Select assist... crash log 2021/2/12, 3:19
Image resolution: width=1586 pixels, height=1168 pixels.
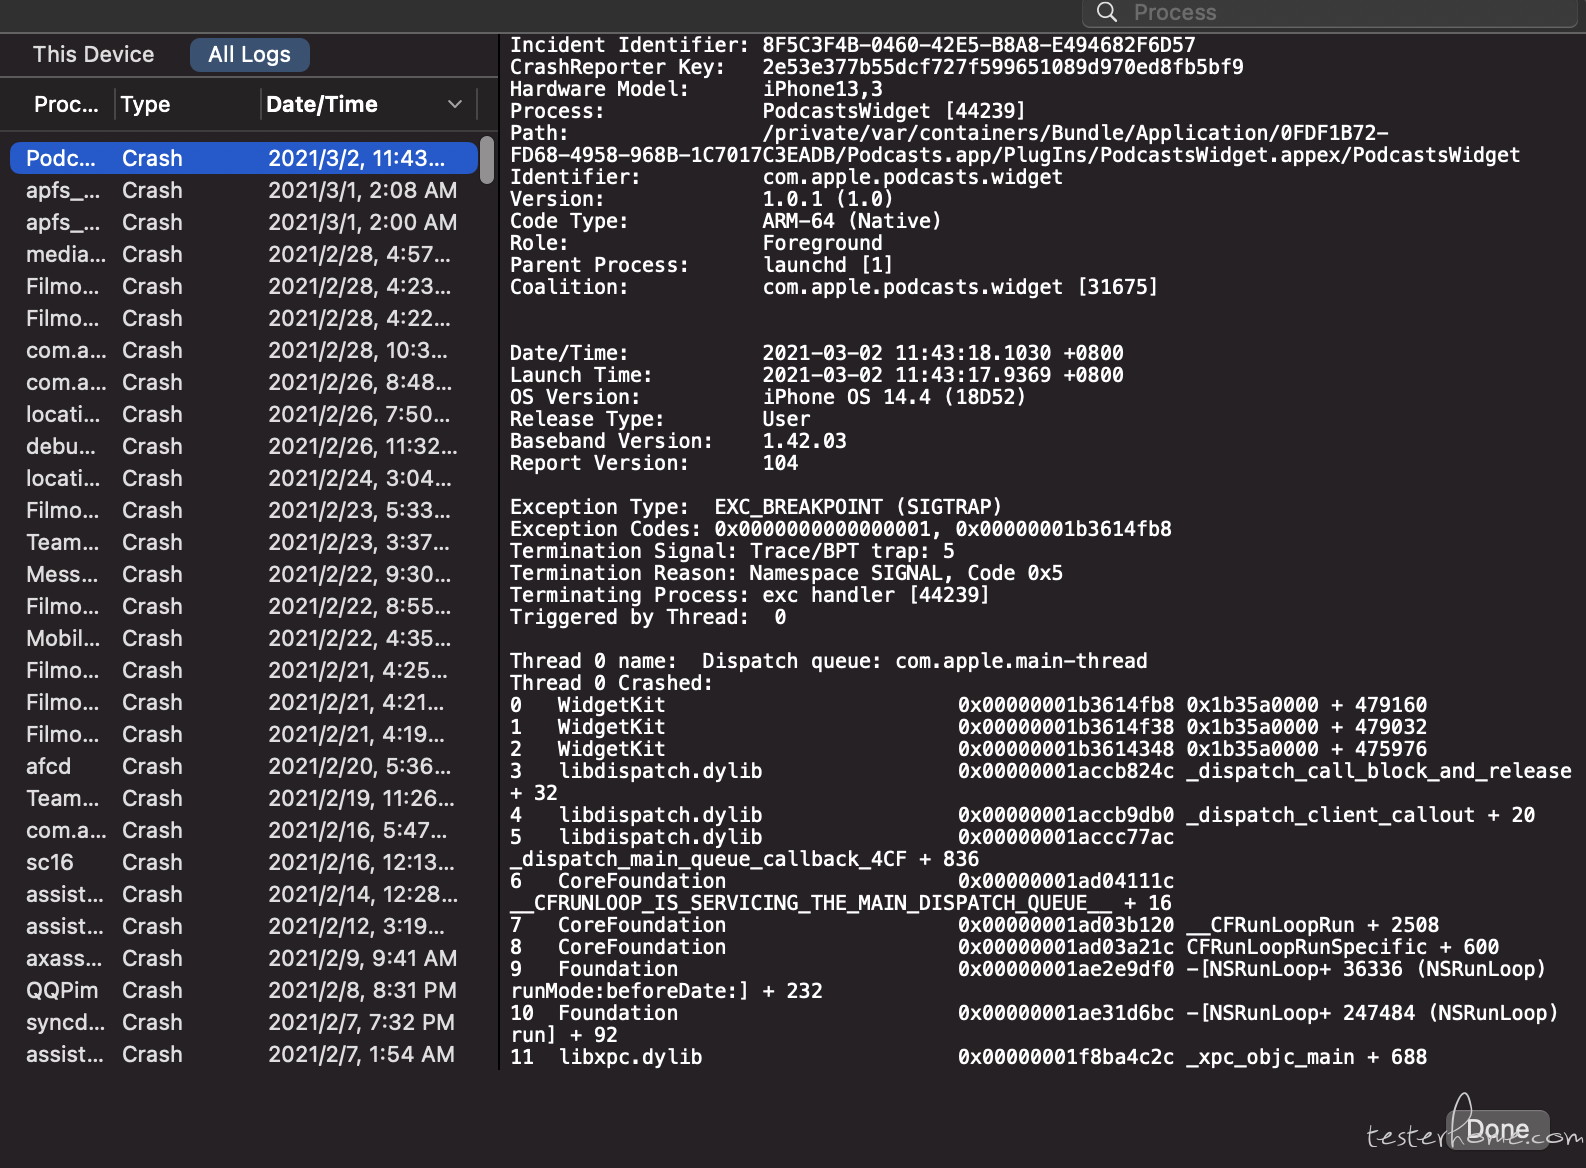[244, 926]
